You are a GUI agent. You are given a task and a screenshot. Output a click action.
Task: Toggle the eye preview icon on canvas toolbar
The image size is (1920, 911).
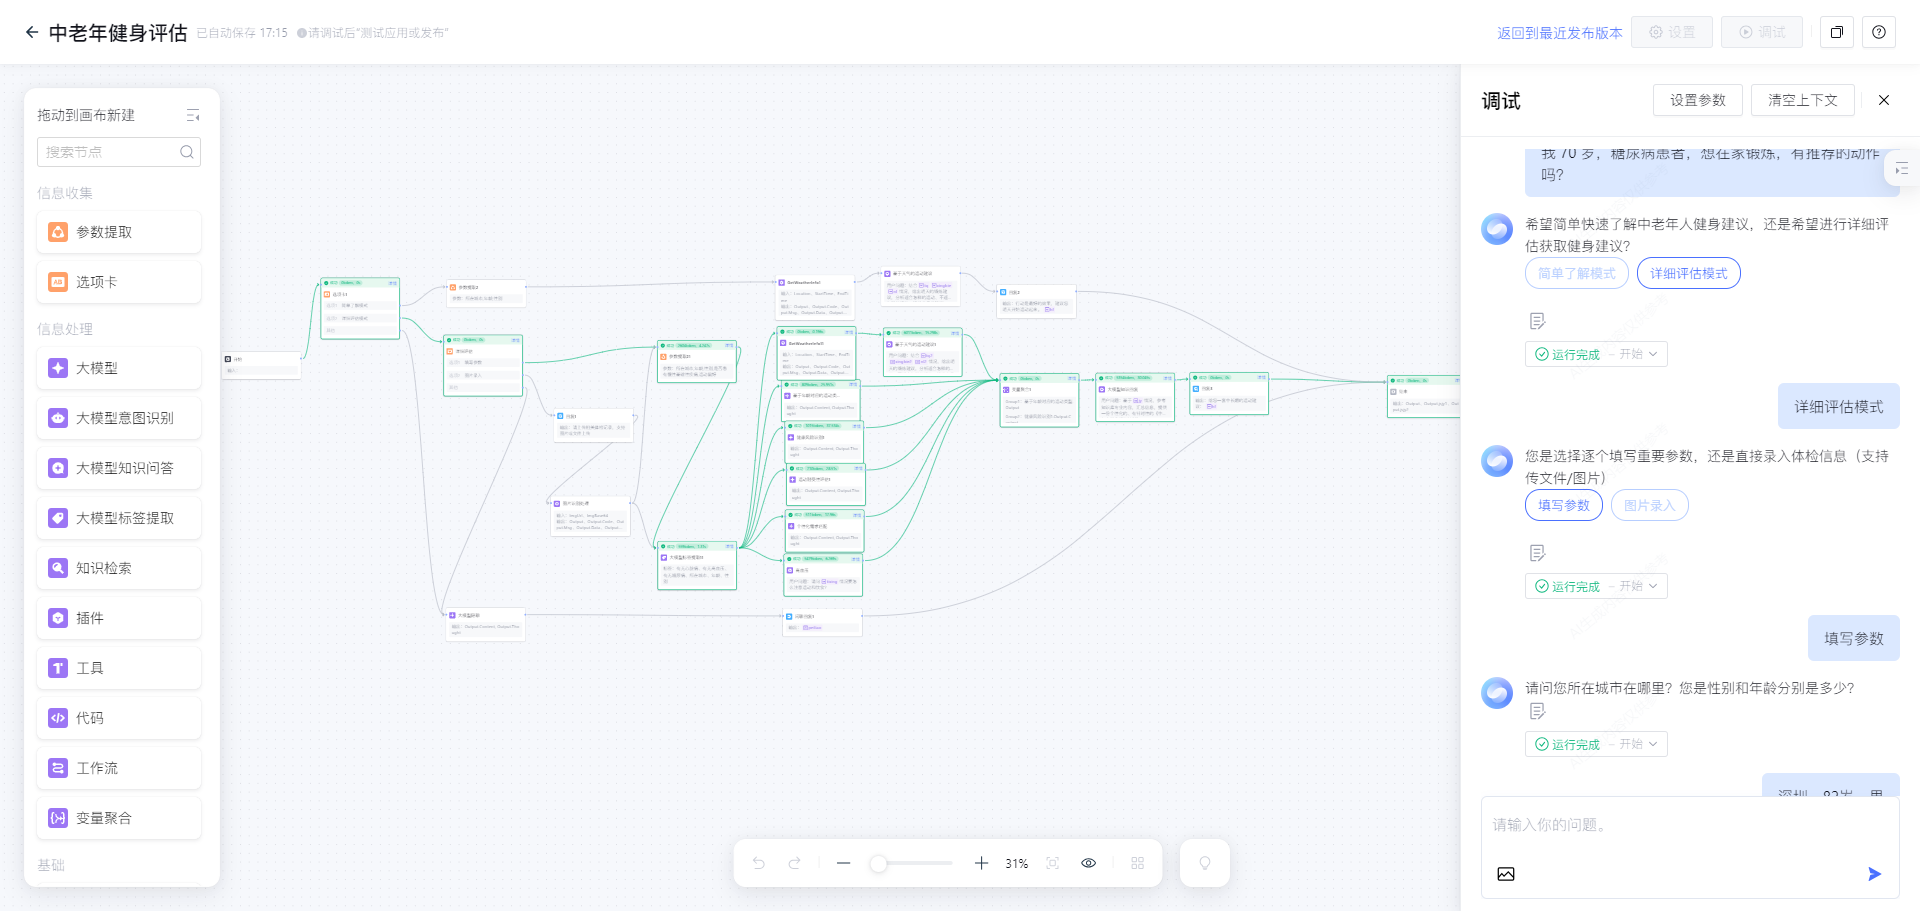1088,863
